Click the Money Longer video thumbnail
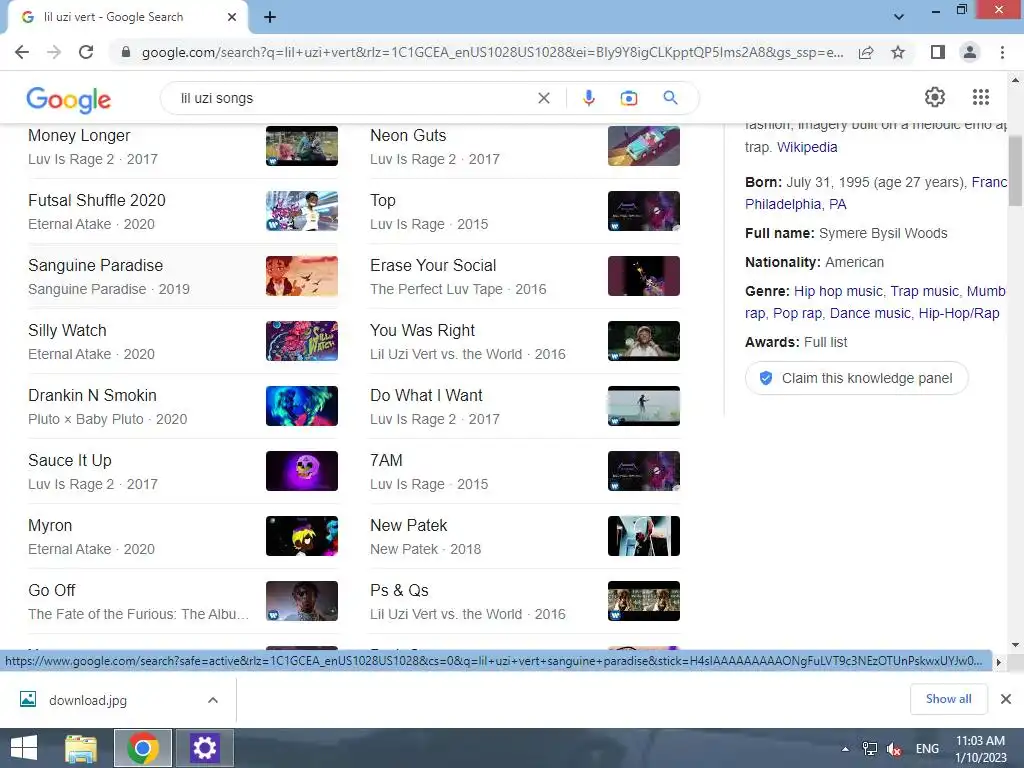The height and width of the screenshot is (768, 1024). 302,146
